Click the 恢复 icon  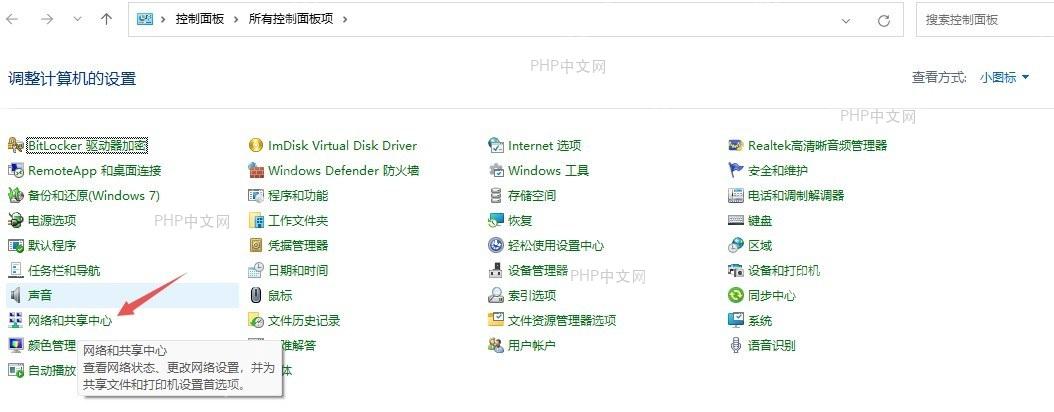pyautogui.click(x=496, y=220)
